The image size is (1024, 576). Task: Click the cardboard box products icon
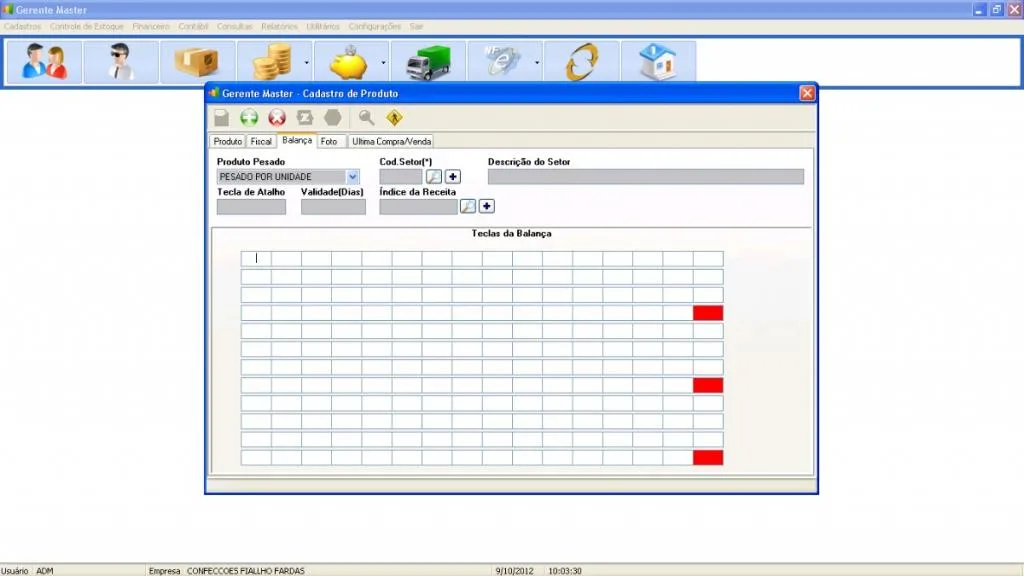click(x=197, y=62)
